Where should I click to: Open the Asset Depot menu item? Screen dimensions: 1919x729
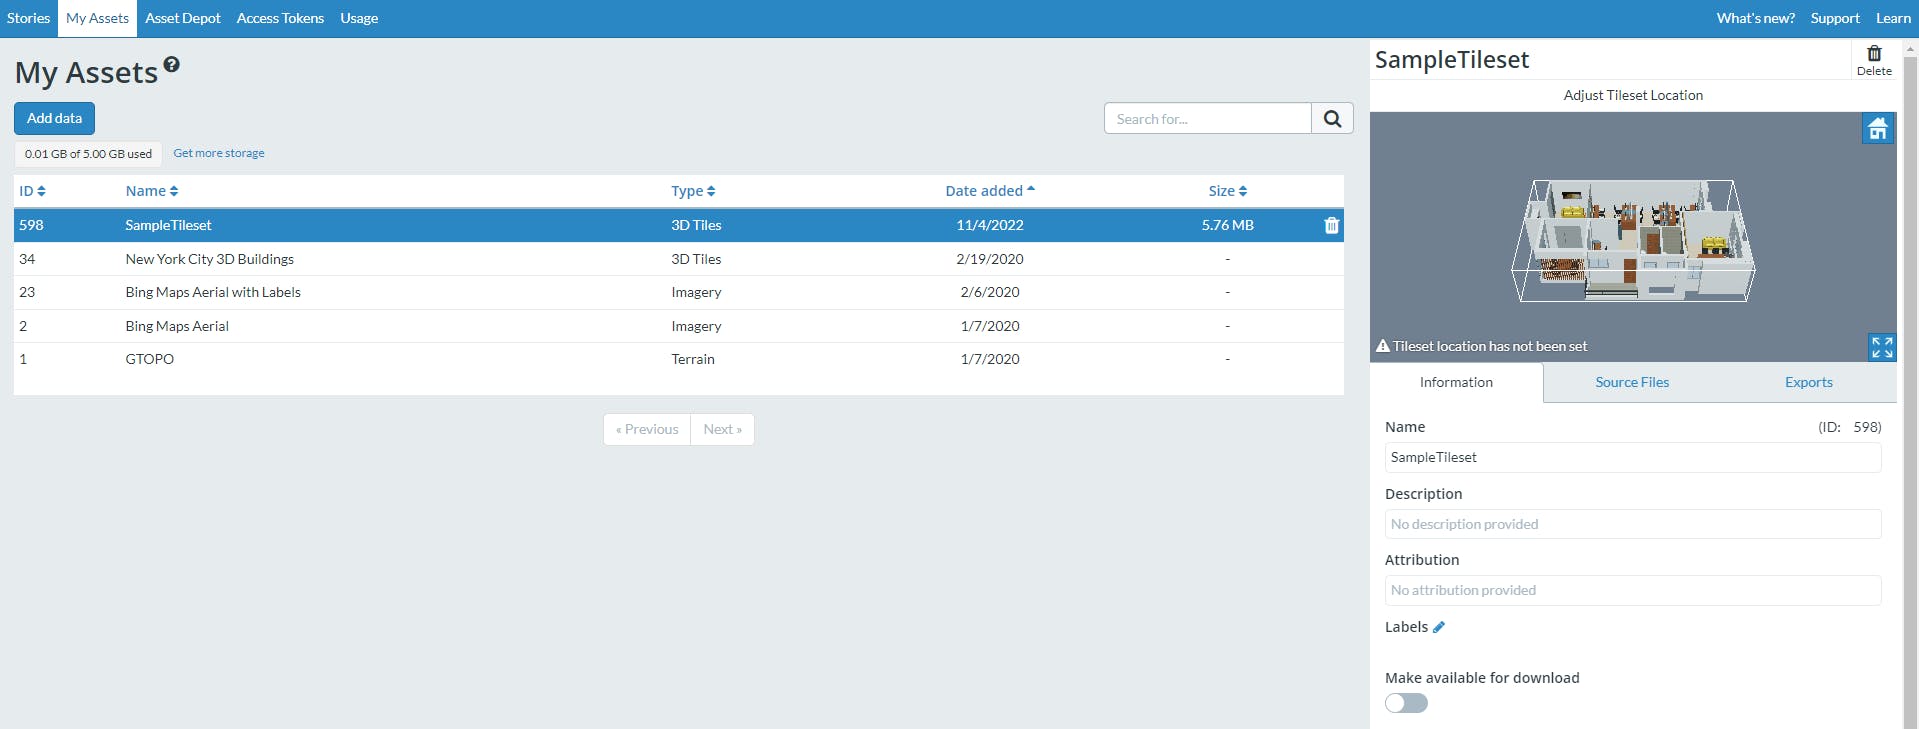click(182, 19)
